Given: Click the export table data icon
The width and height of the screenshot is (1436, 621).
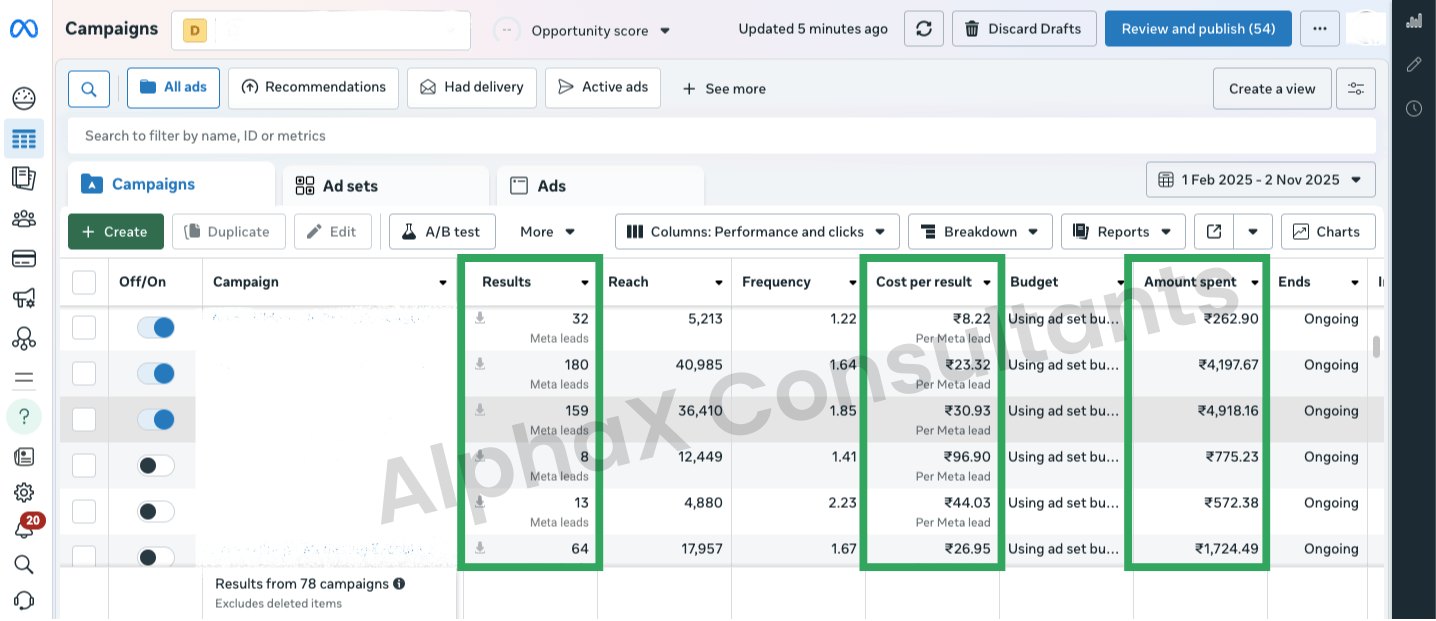Looking at the screenshot, I should pos(1214,232).
